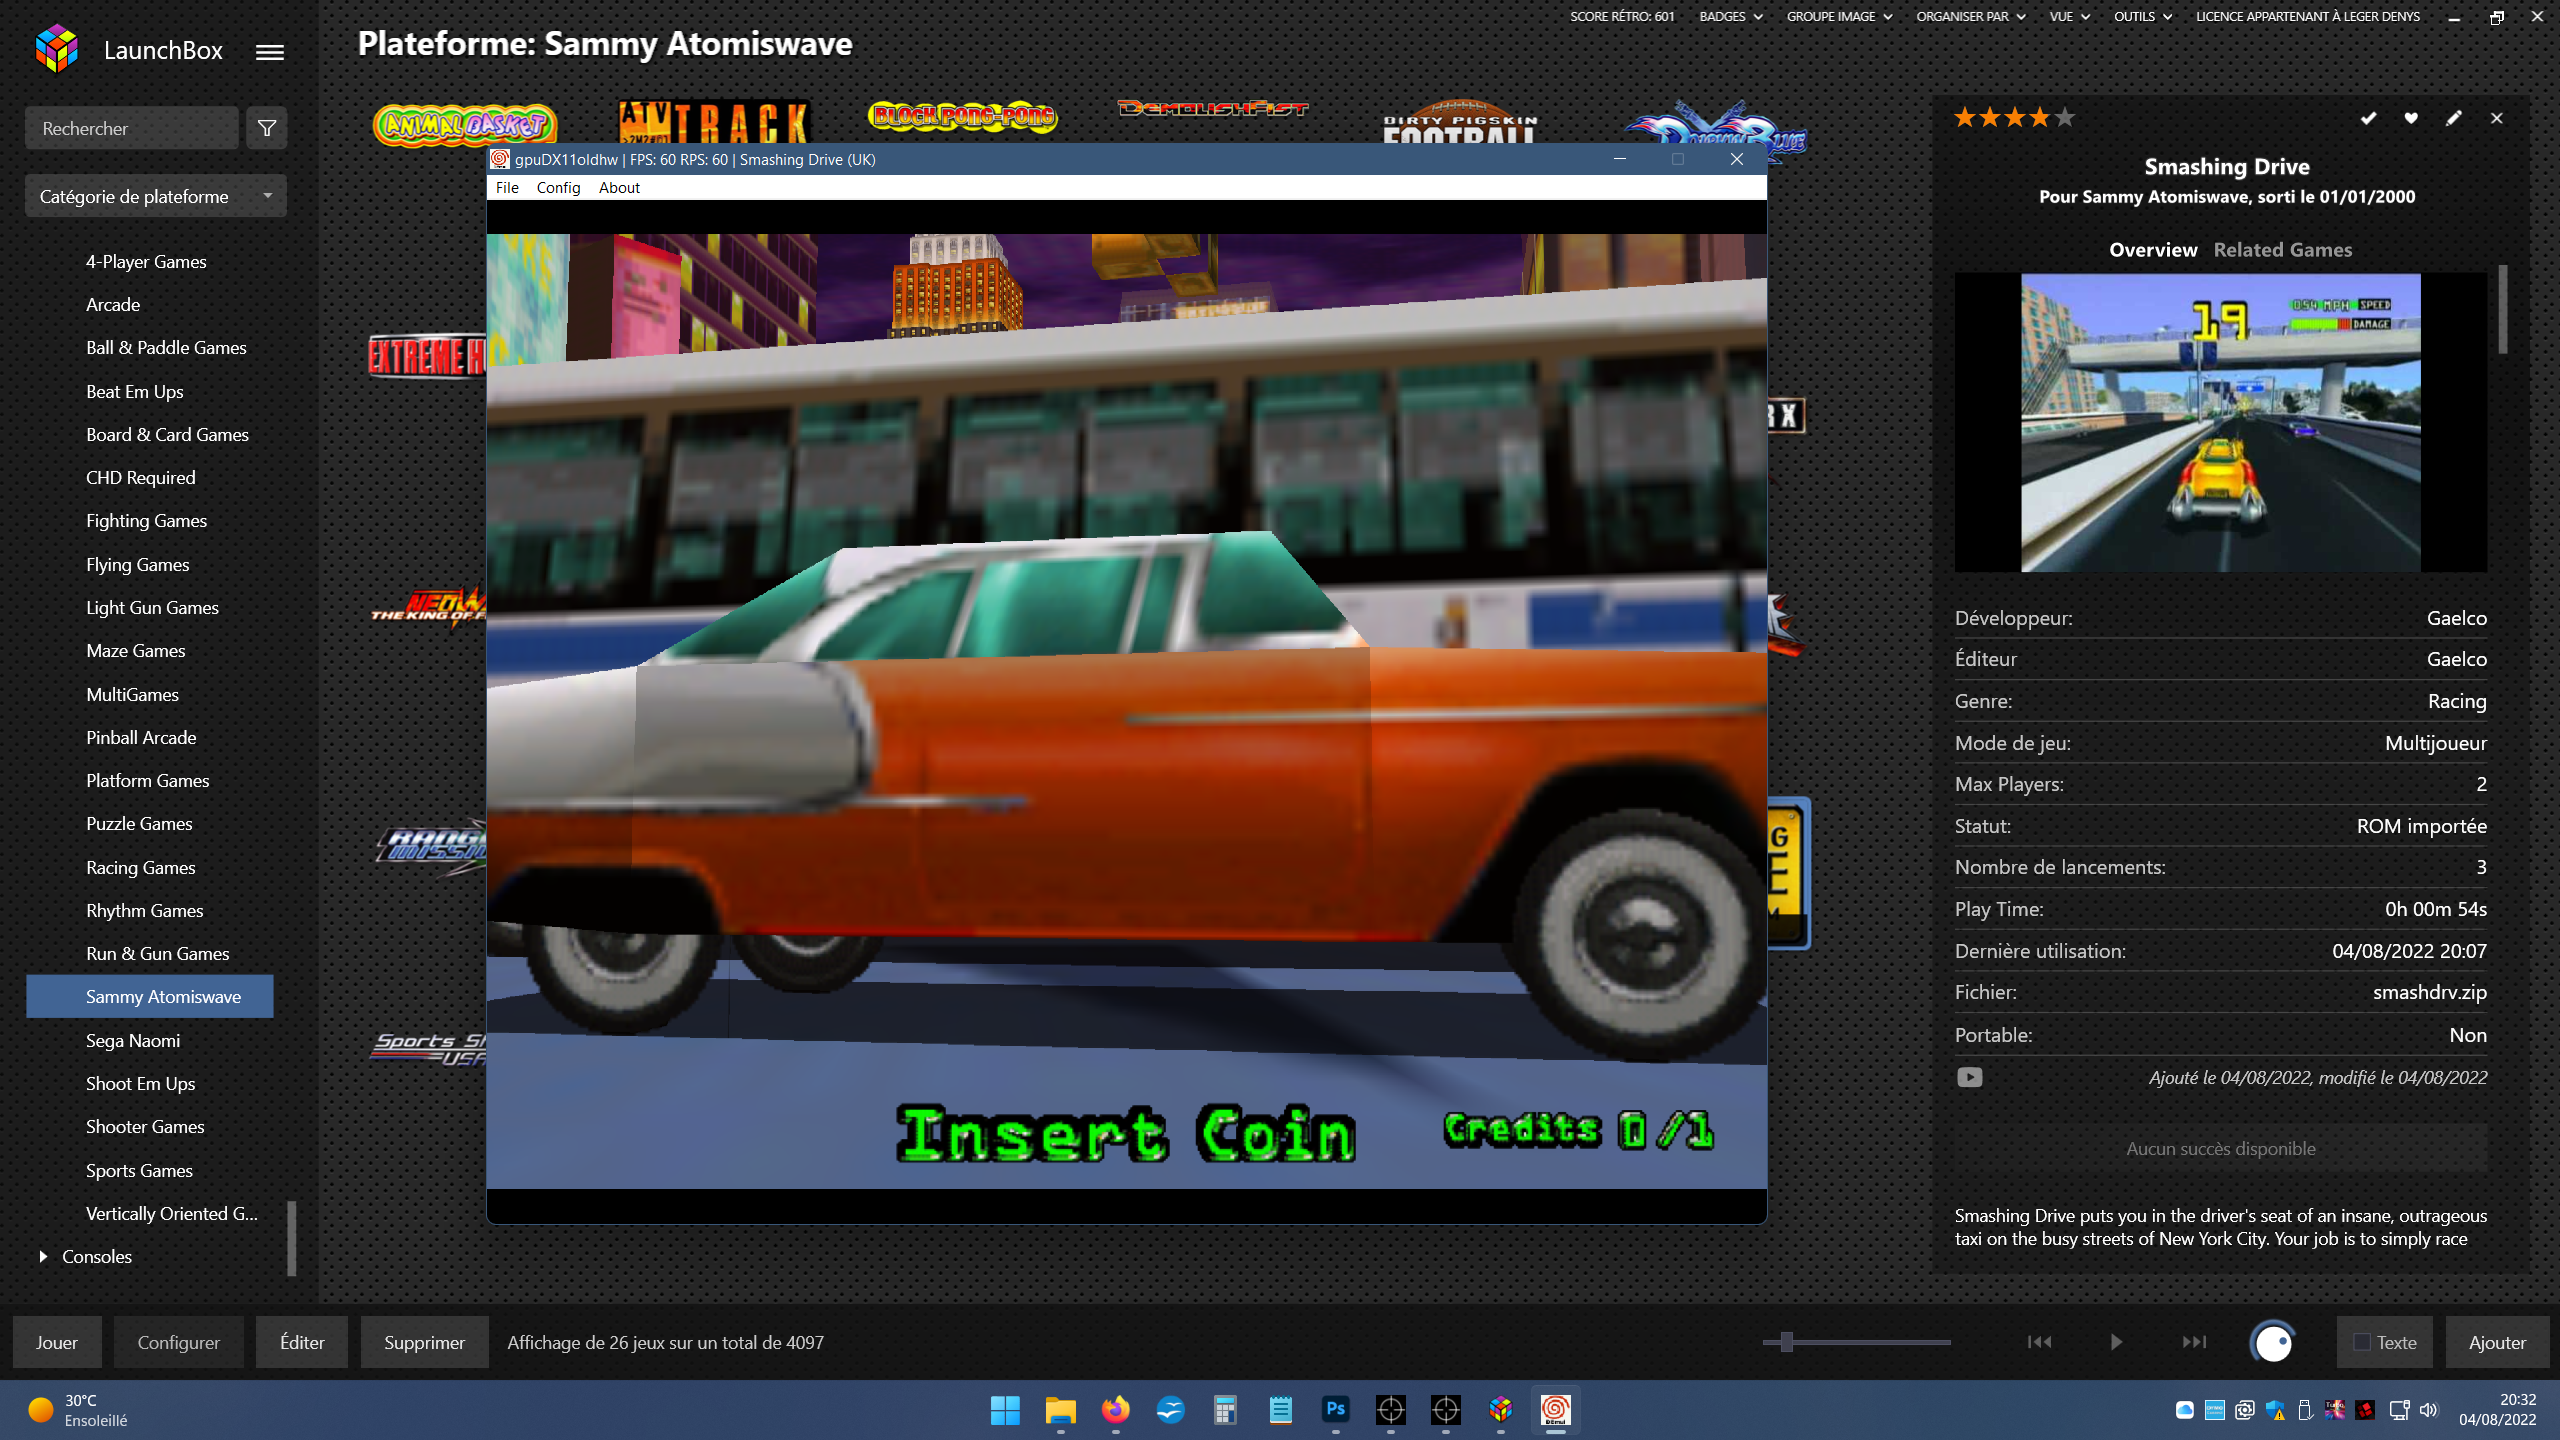This screenshot has height=1440, width=2560.
Task: Open the Badges dropdown menu
Action: 1731,16
